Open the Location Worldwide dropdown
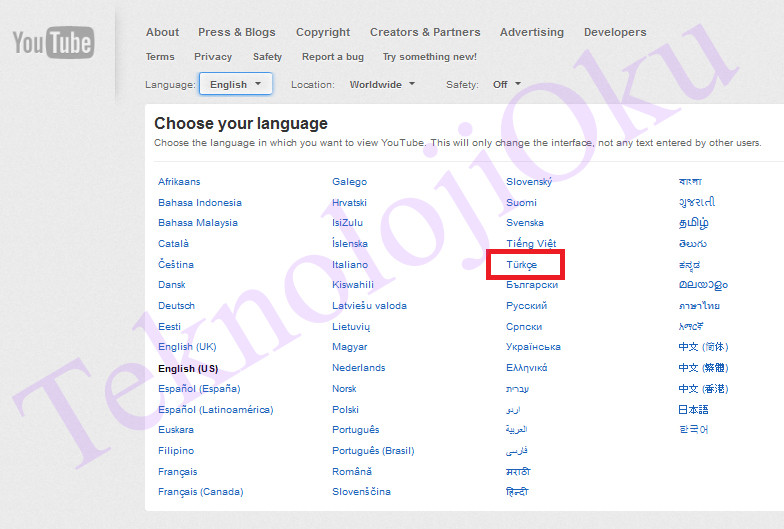This screenshot has height=529, width=784. tap(382, 84)
